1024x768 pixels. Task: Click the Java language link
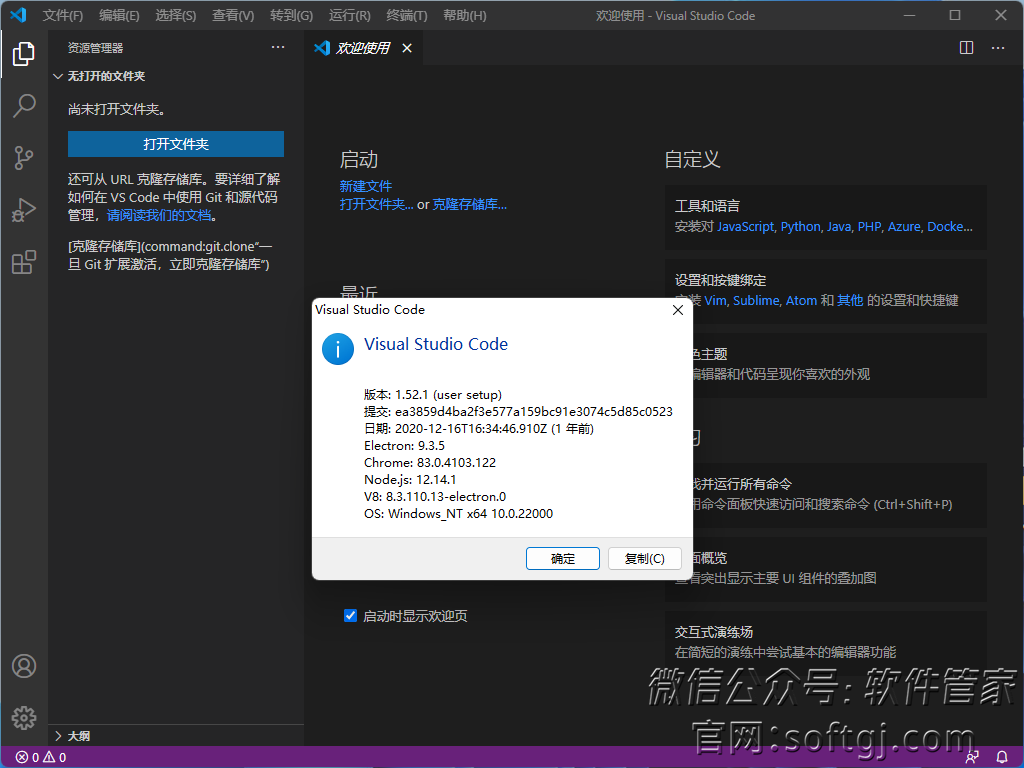[839, 227]
